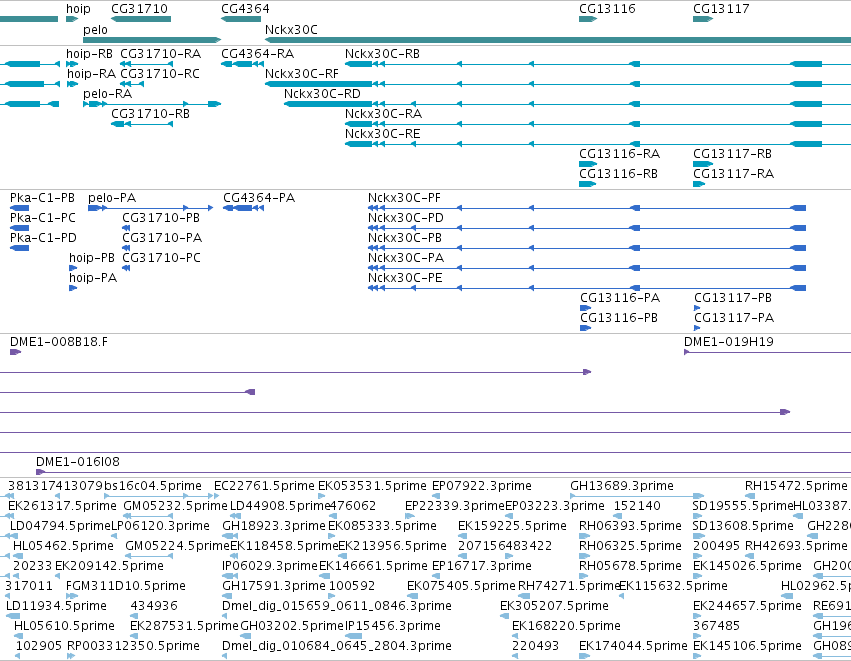Select the Nckx30C gene label
This screenshot has width=851, height=661.
point(291,30)
